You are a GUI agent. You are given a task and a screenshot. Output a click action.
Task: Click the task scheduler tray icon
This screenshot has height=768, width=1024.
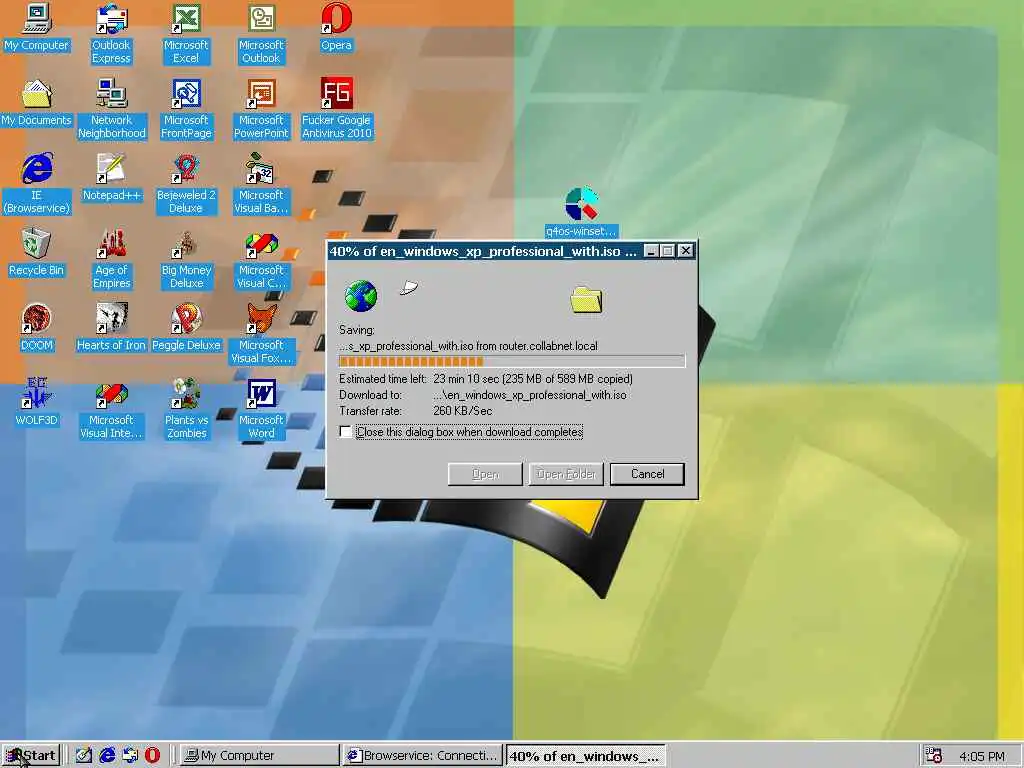click(935, 756)
